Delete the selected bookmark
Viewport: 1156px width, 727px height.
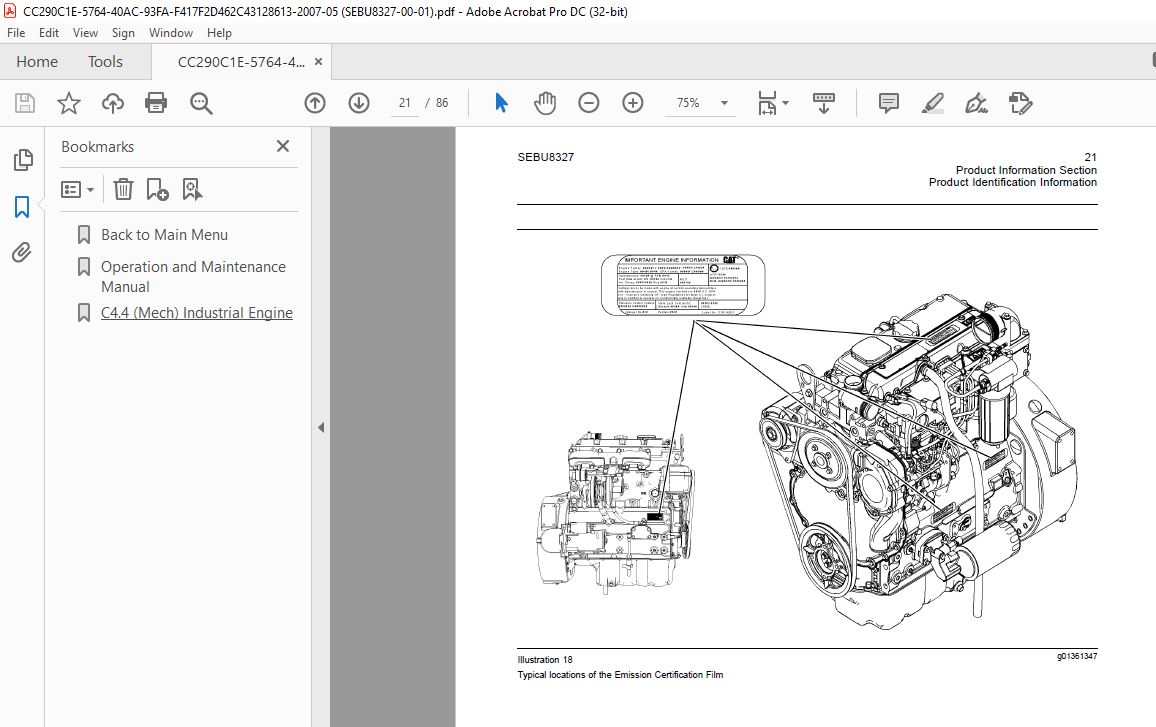(x=123, y=189)
